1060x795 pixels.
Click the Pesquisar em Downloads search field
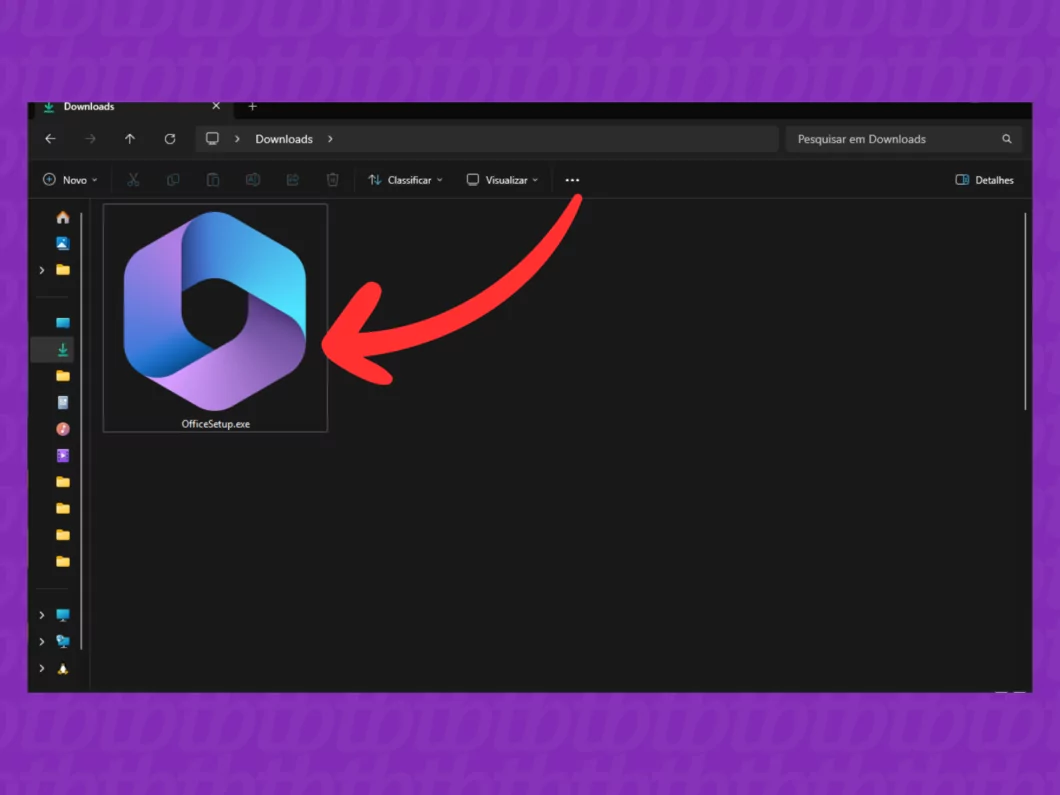(903, 139)
